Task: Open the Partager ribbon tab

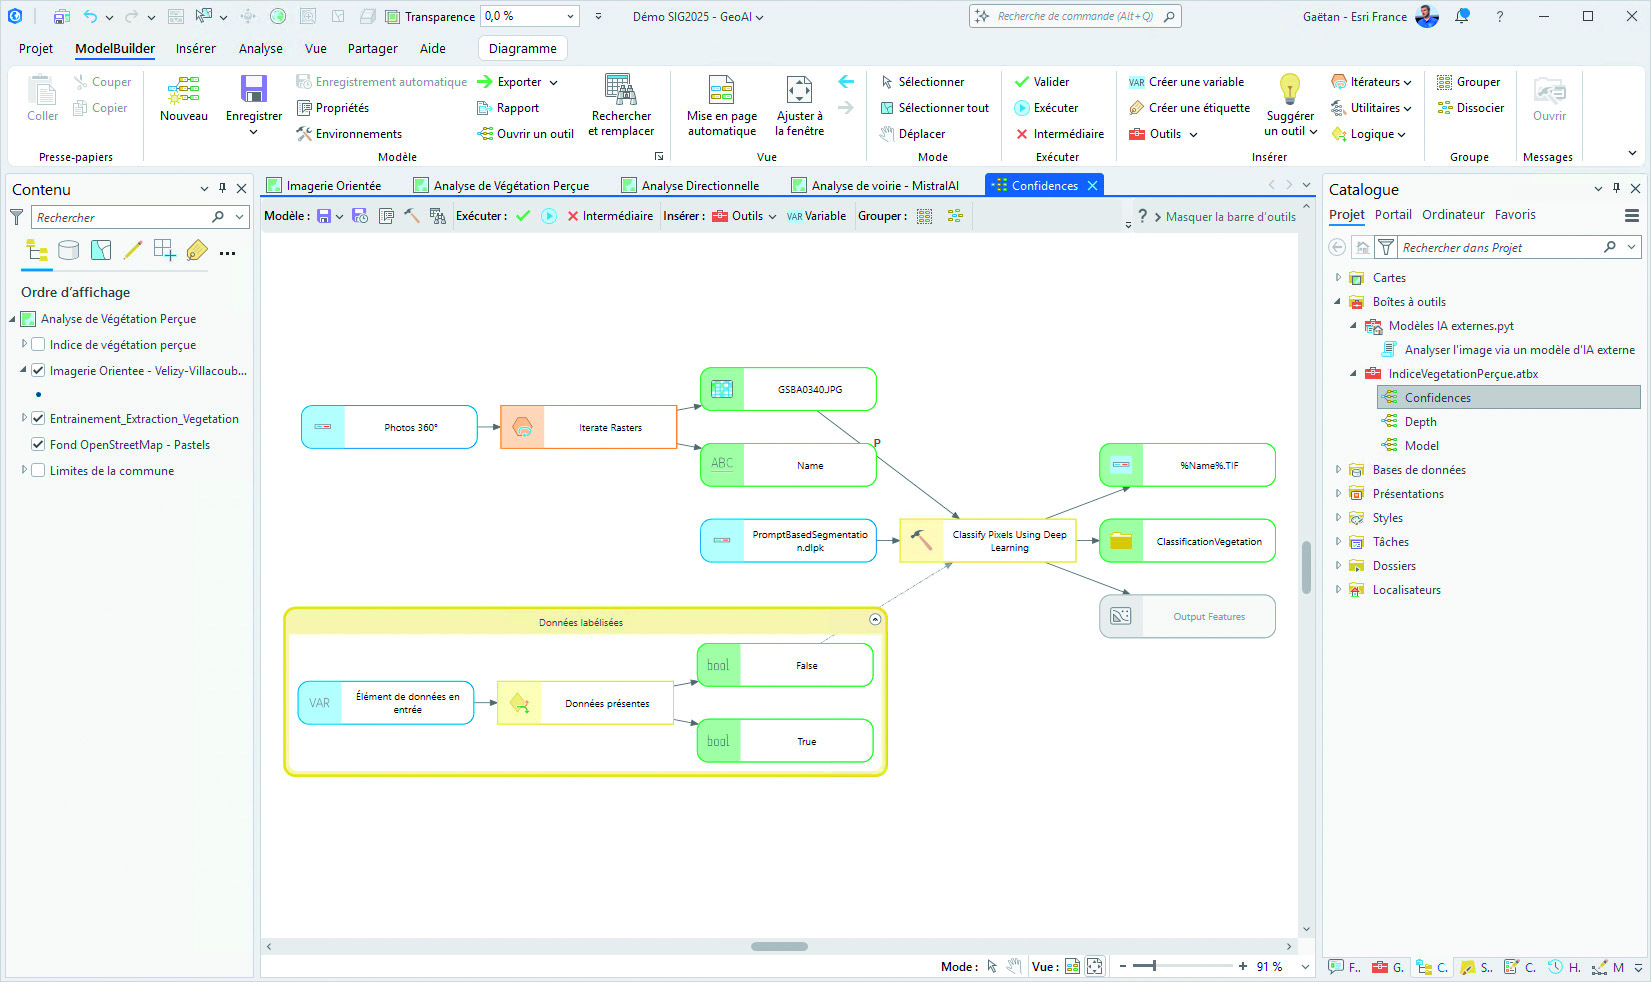Action: tap(372, 48)
